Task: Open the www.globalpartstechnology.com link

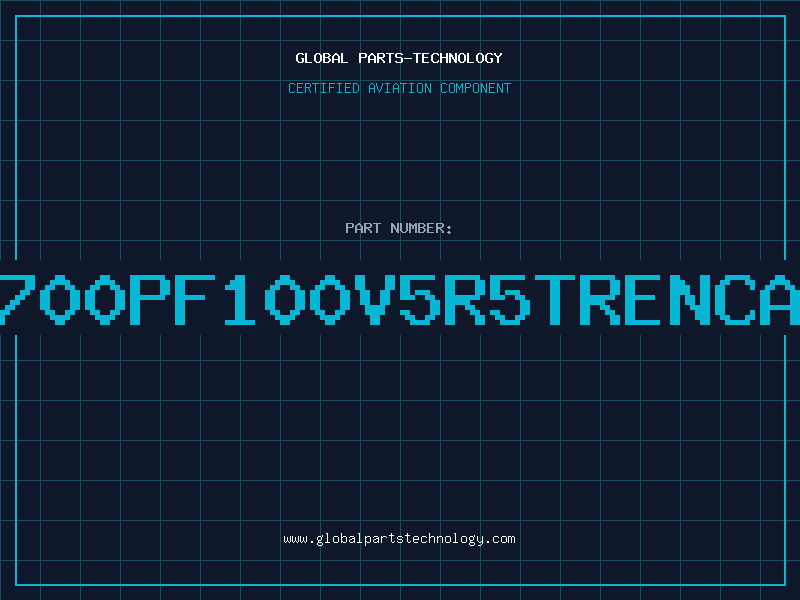Action: (x=399, y=539)
